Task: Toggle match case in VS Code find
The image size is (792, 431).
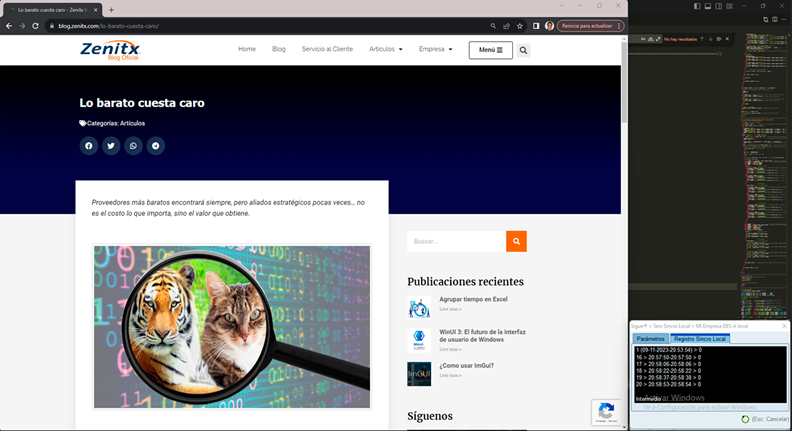Action: tap(643, 39)
